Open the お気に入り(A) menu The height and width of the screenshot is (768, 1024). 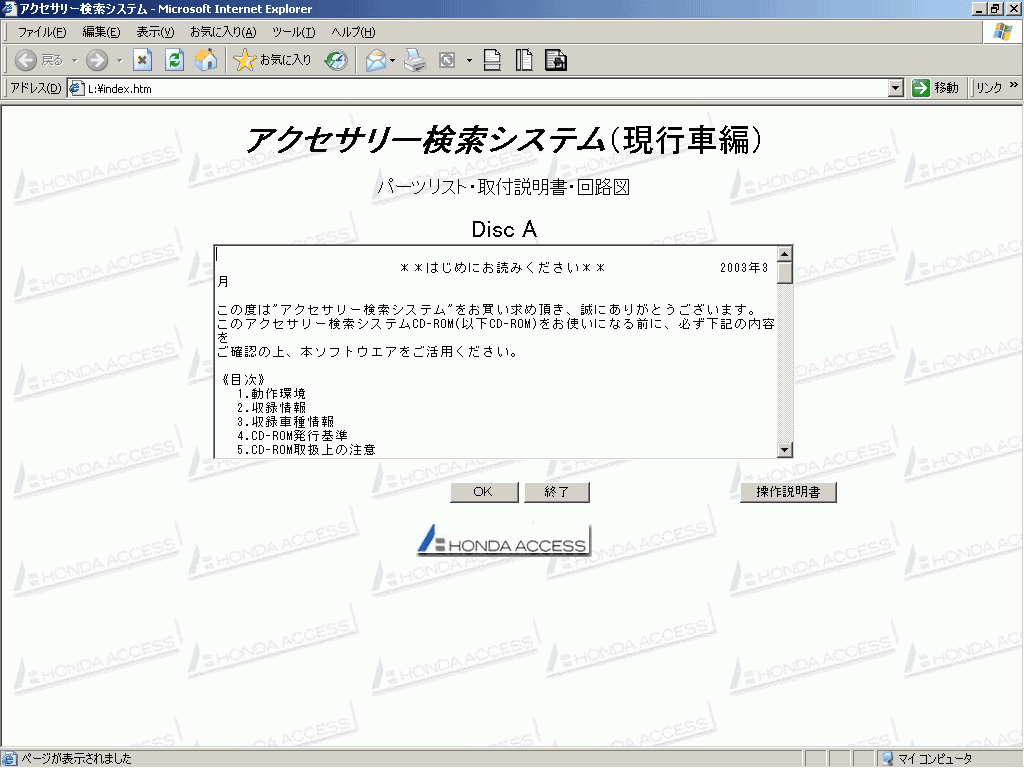(223, 32)
